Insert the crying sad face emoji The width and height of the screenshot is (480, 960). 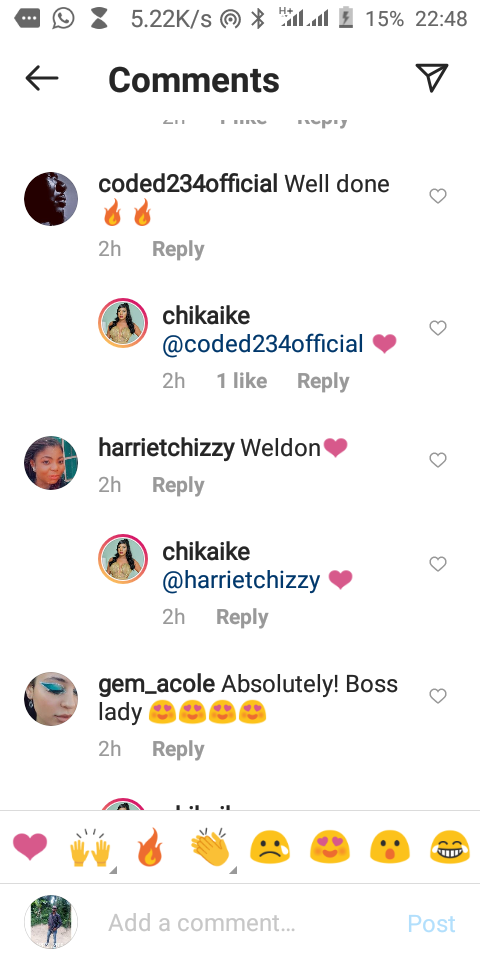270,847
